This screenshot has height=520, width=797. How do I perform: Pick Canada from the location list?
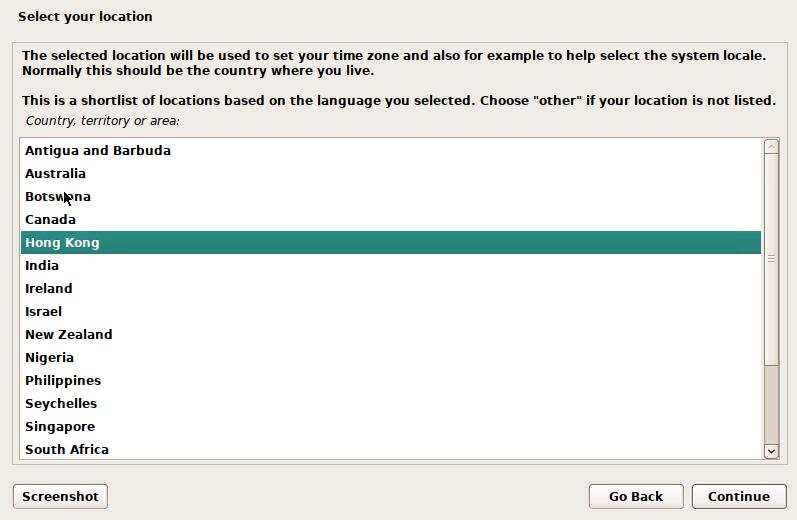tap(51, 220)
